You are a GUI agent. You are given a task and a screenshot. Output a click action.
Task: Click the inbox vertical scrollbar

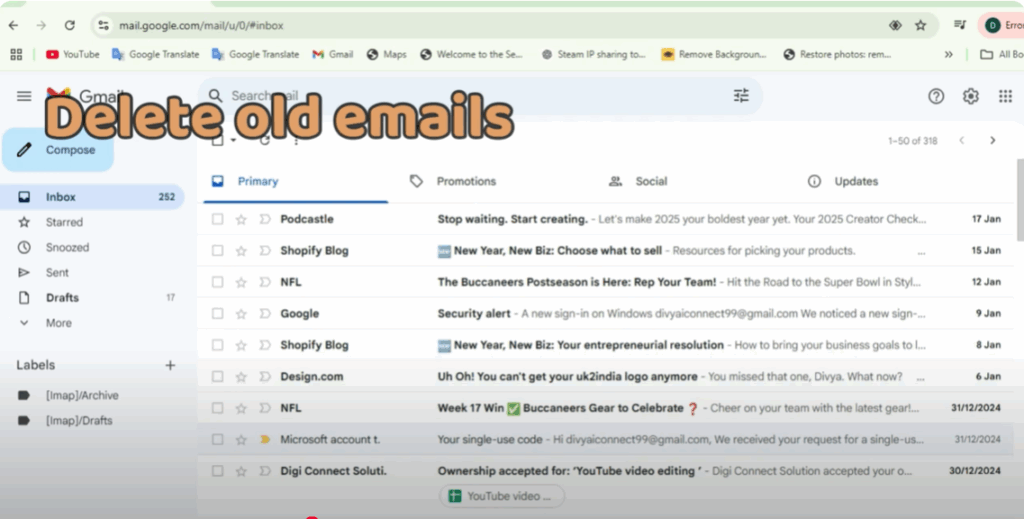coord(1020,199)
